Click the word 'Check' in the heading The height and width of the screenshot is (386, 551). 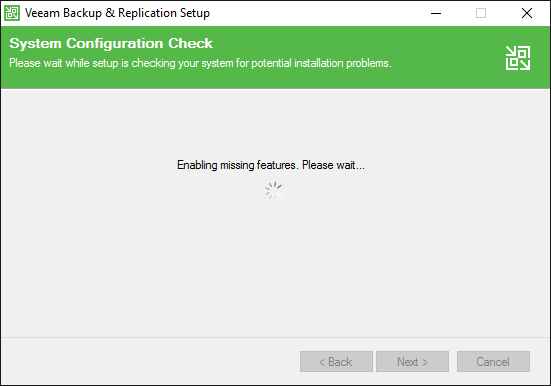tap(190, 44)
